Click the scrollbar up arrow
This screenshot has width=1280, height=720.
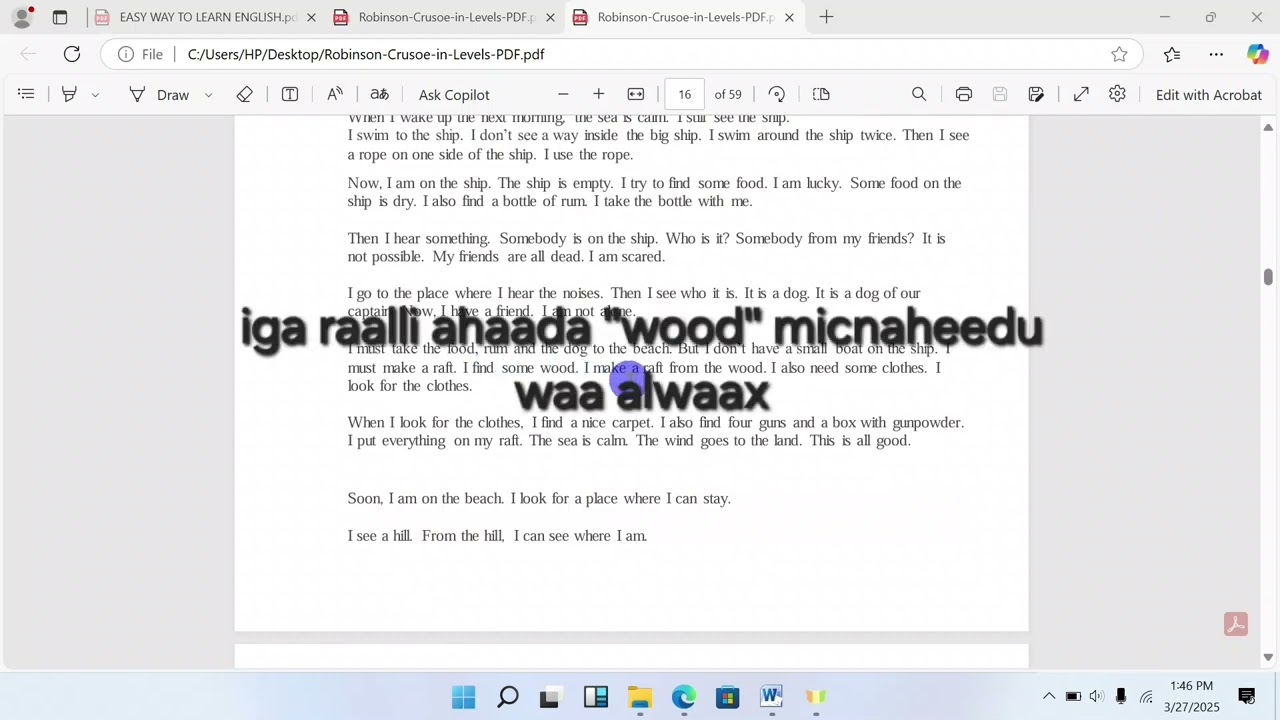(x=1268, y=127)
